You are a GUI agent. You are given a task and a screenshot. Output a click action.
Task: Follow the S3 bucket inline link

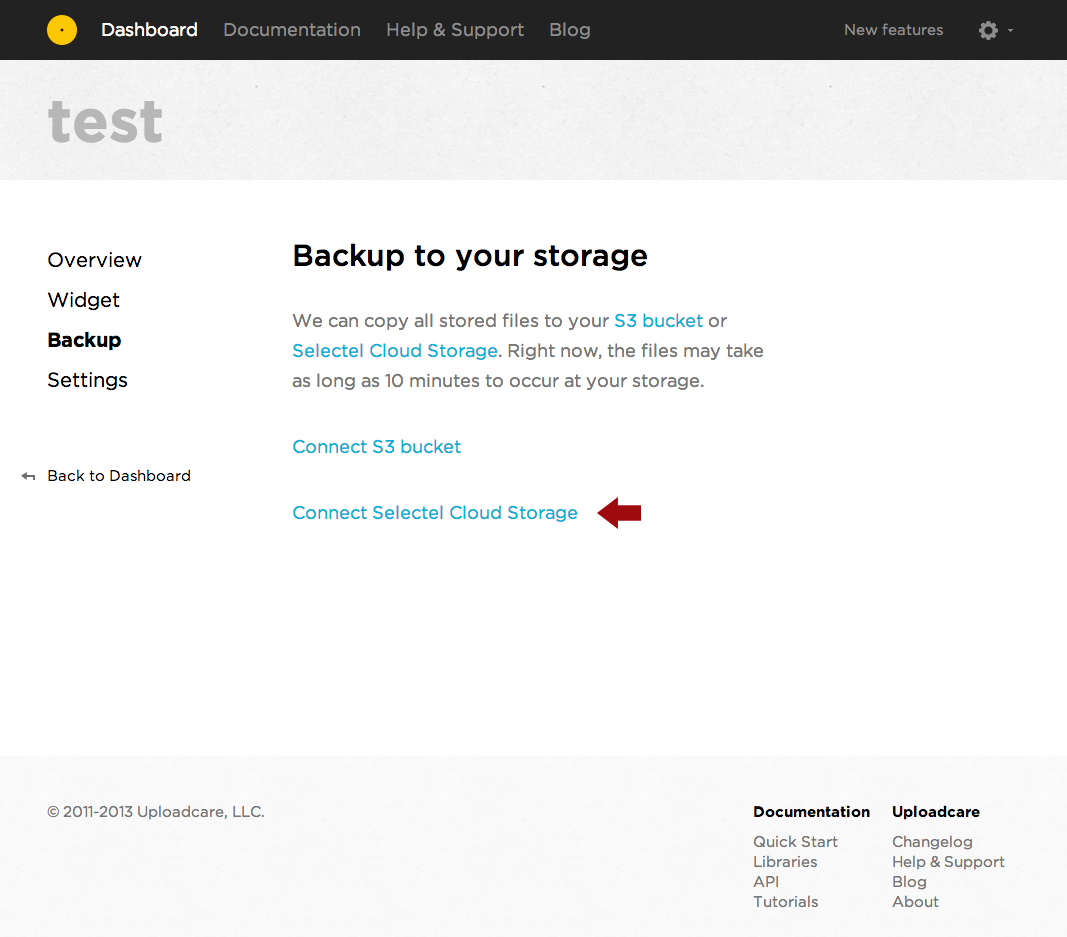658,321
